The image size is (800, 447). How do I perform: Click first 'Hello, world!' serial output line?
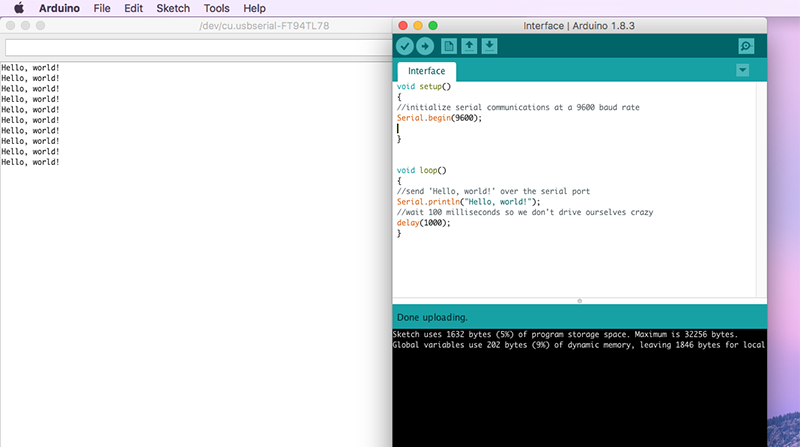30,67
